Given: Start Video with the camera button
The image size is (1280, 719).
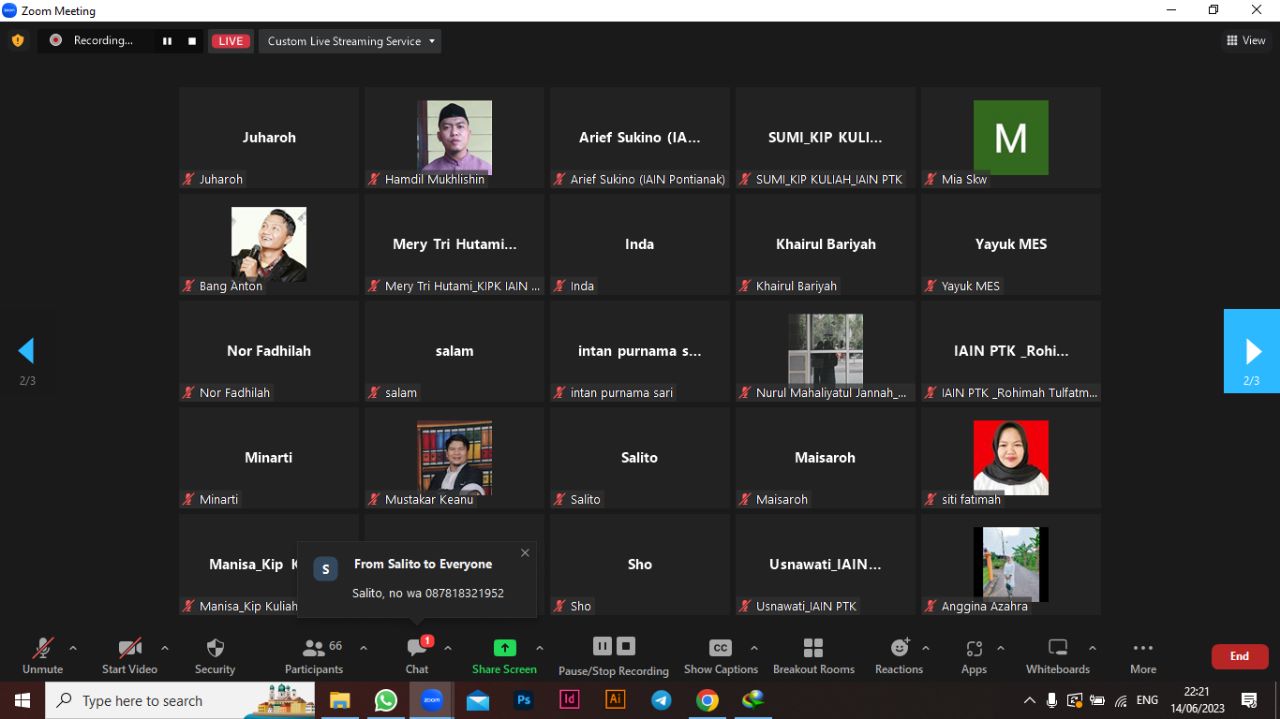Looking at the screenshot, I should point(129,655).
